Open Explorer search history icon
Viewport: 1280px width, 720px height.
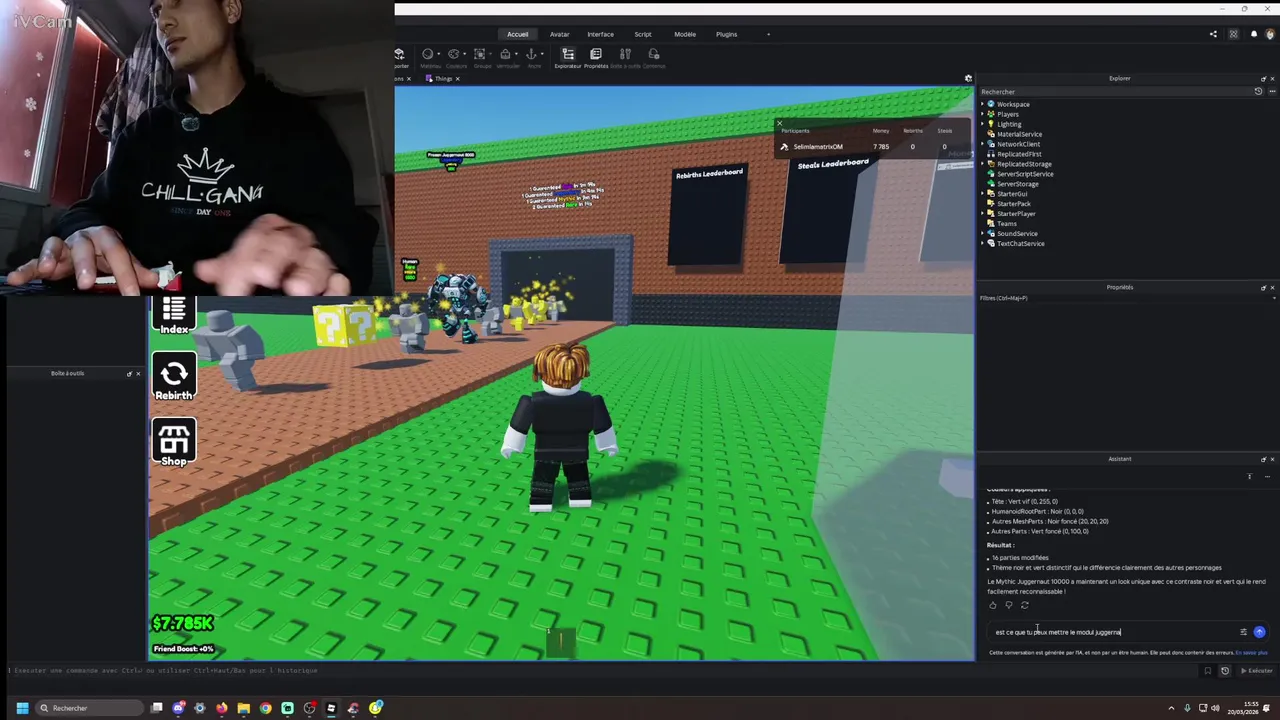pos(1258,91)
